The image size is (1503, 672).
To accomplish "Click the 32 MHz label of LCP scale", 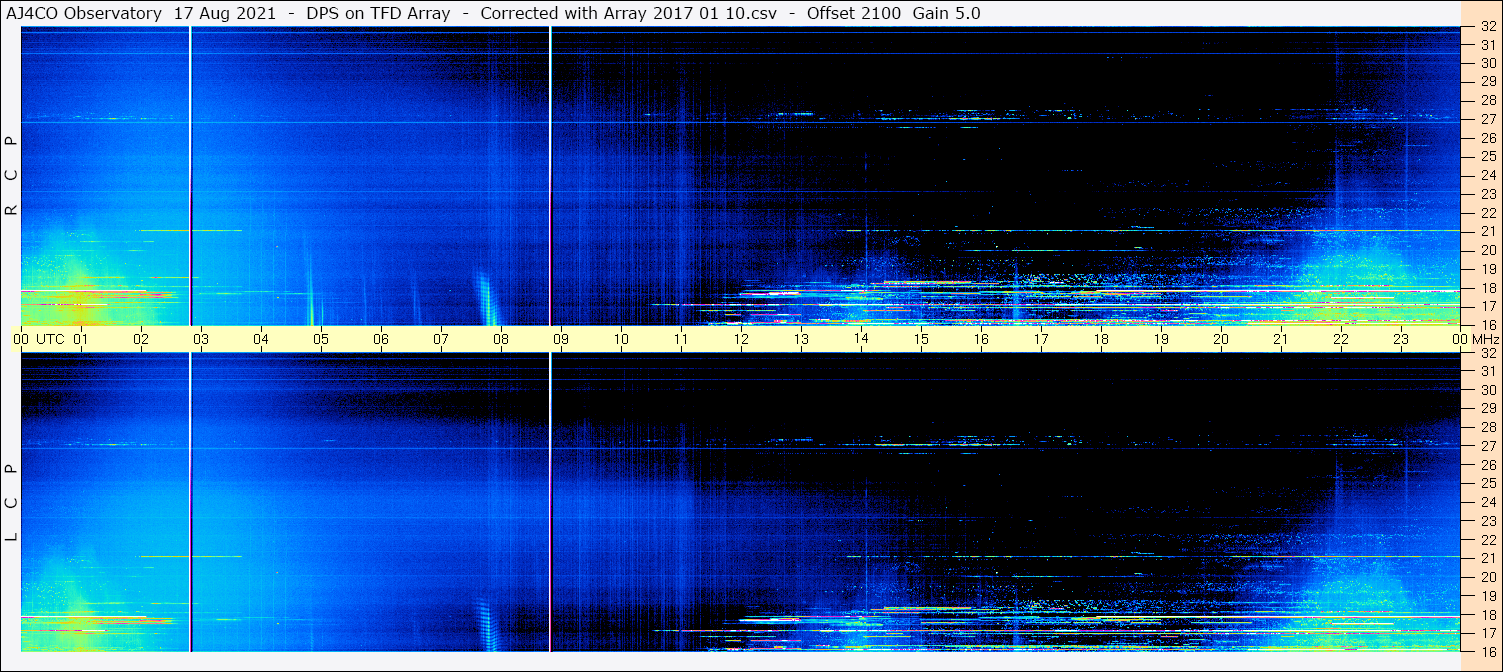I will pyautogui.click(x=1488, y=353).
